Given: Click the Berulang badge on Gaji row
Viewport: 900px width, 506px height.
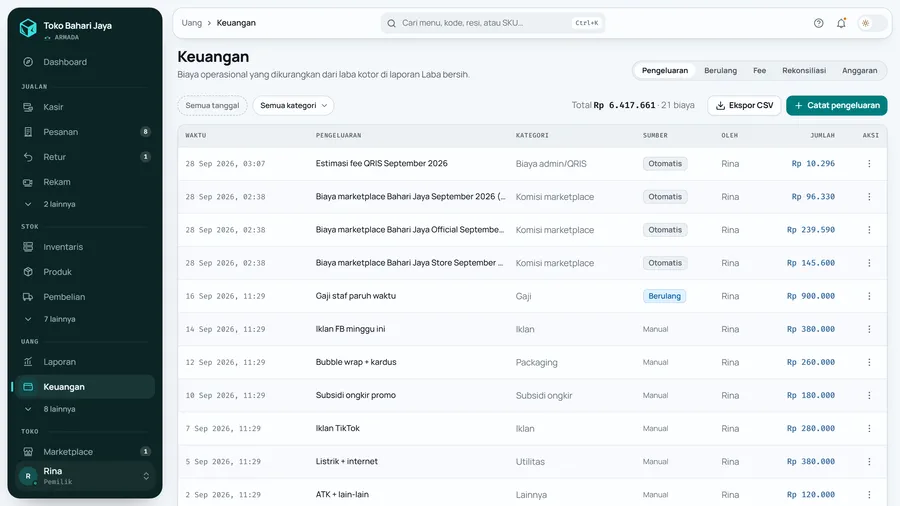Looking at the screenshot, I should tap(664, 296).
